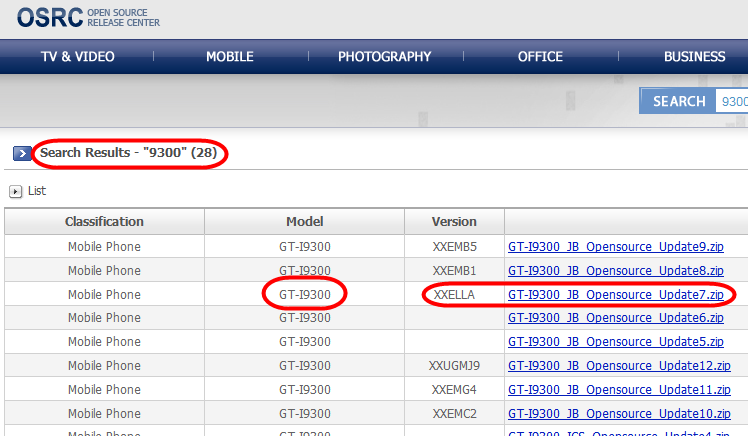Click GT-I9300 model cell in XXEMB5 row

click(305, 247)
